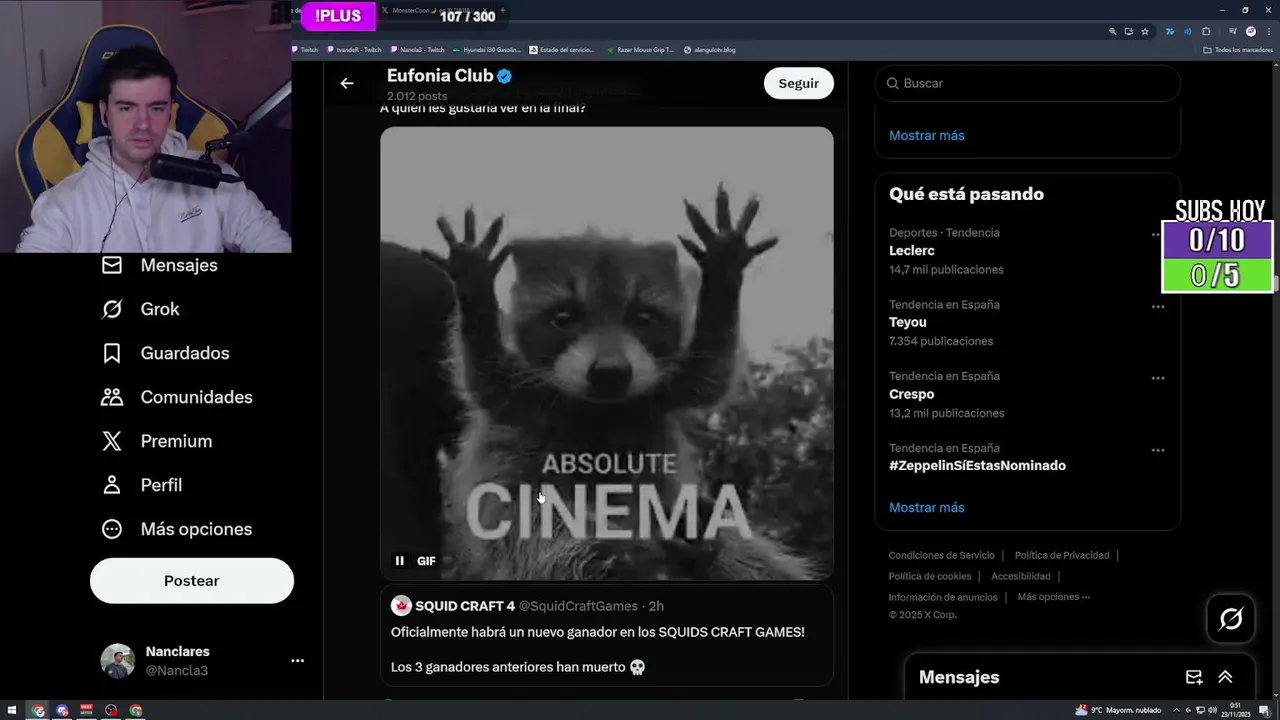
Task: Open the raccoon Absolute Cinema GIF
Action: coord(607,353)
